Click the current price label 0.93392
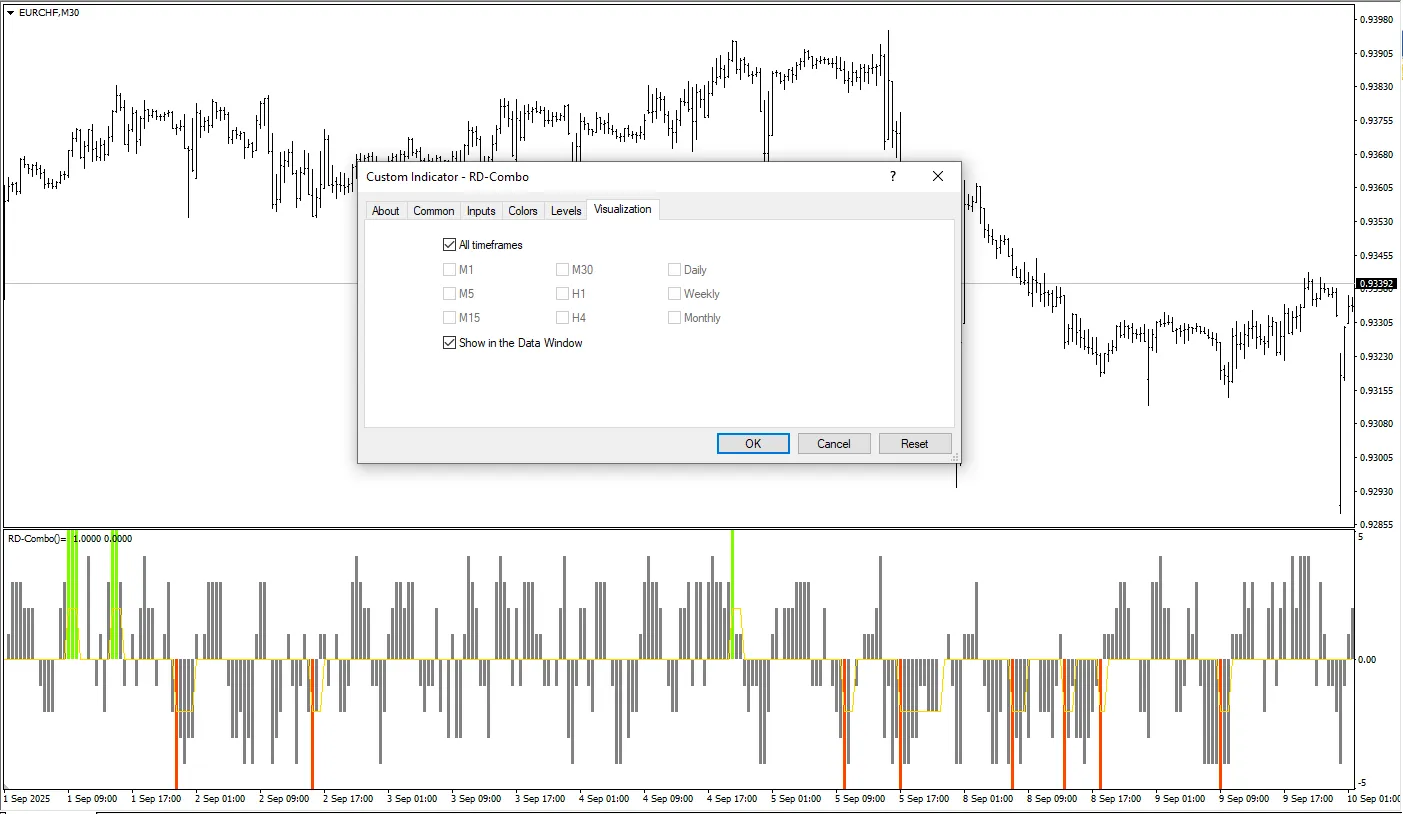Viewport: 1403px width, 814px height. (1375, 284)
